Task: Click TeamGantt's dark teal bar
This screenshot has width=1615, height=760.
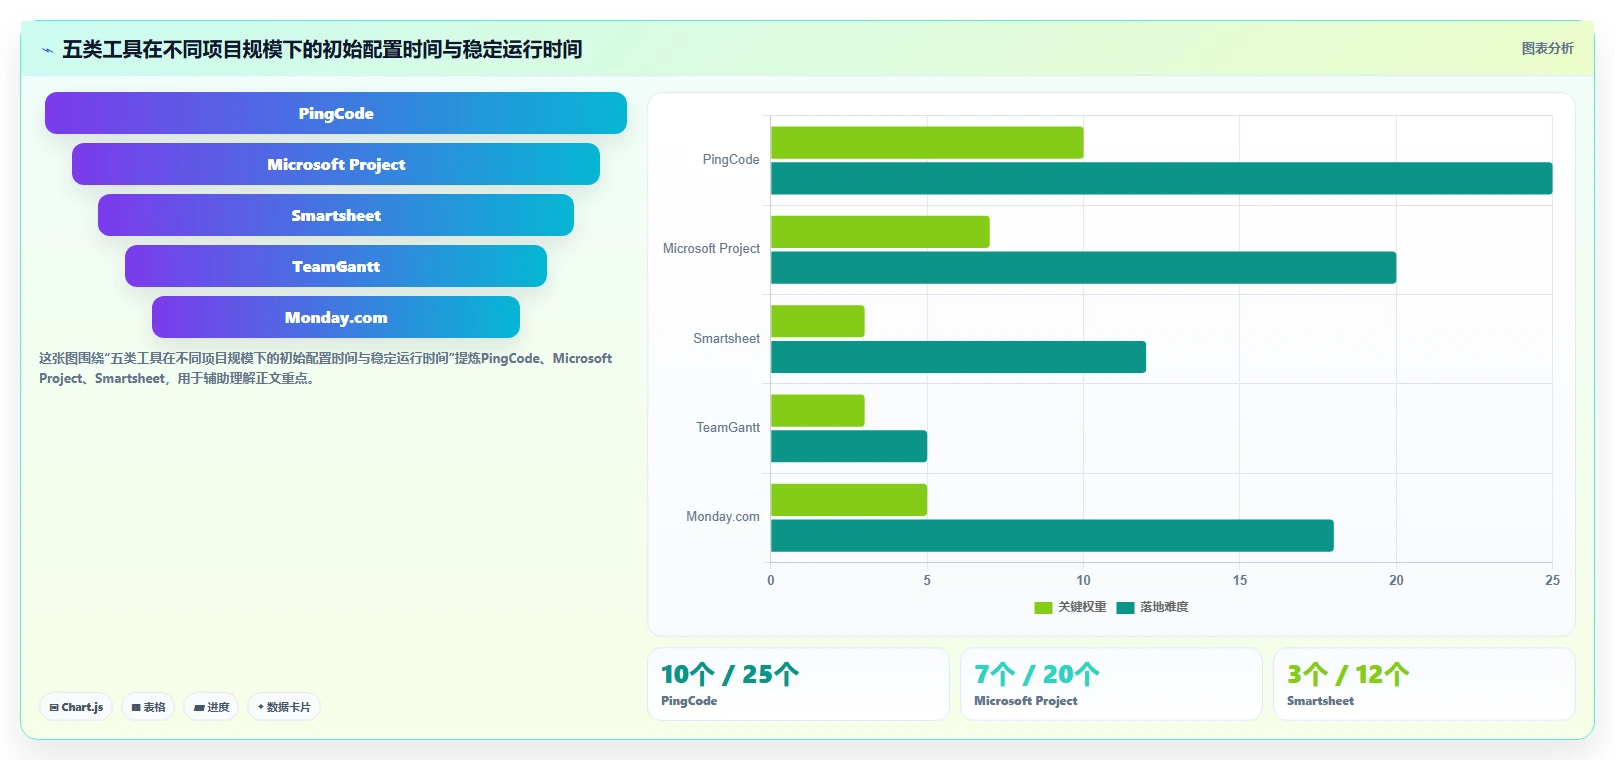Action: coord(849,446)
